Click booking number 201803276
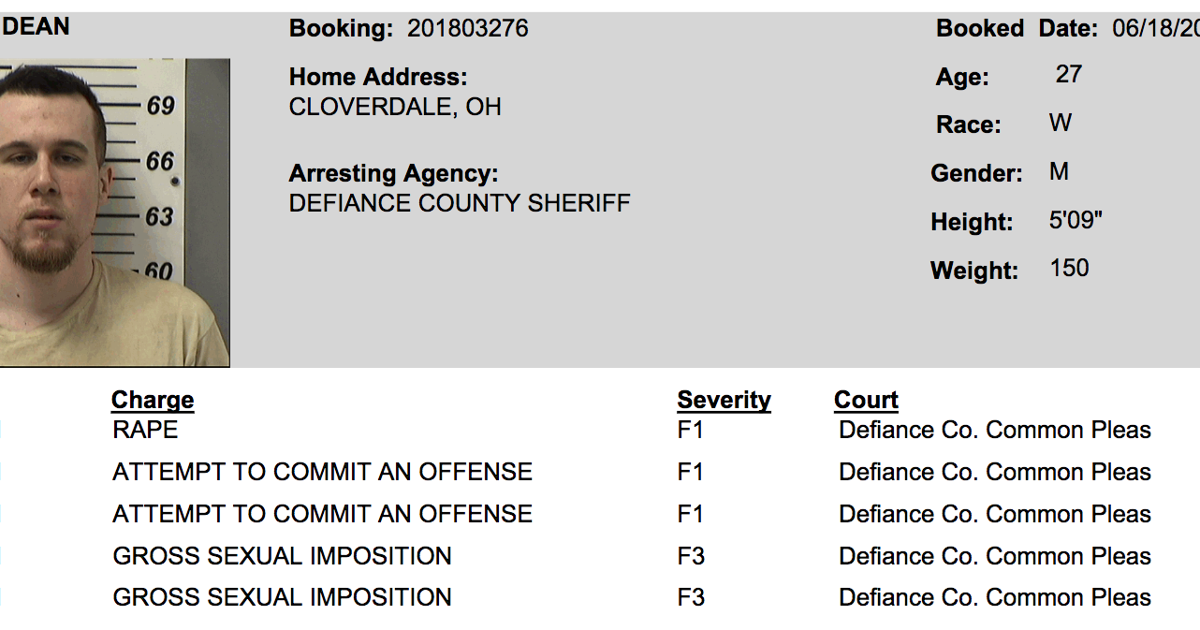Viewport: 1200px width, 630px height. [x=467, y=29]
